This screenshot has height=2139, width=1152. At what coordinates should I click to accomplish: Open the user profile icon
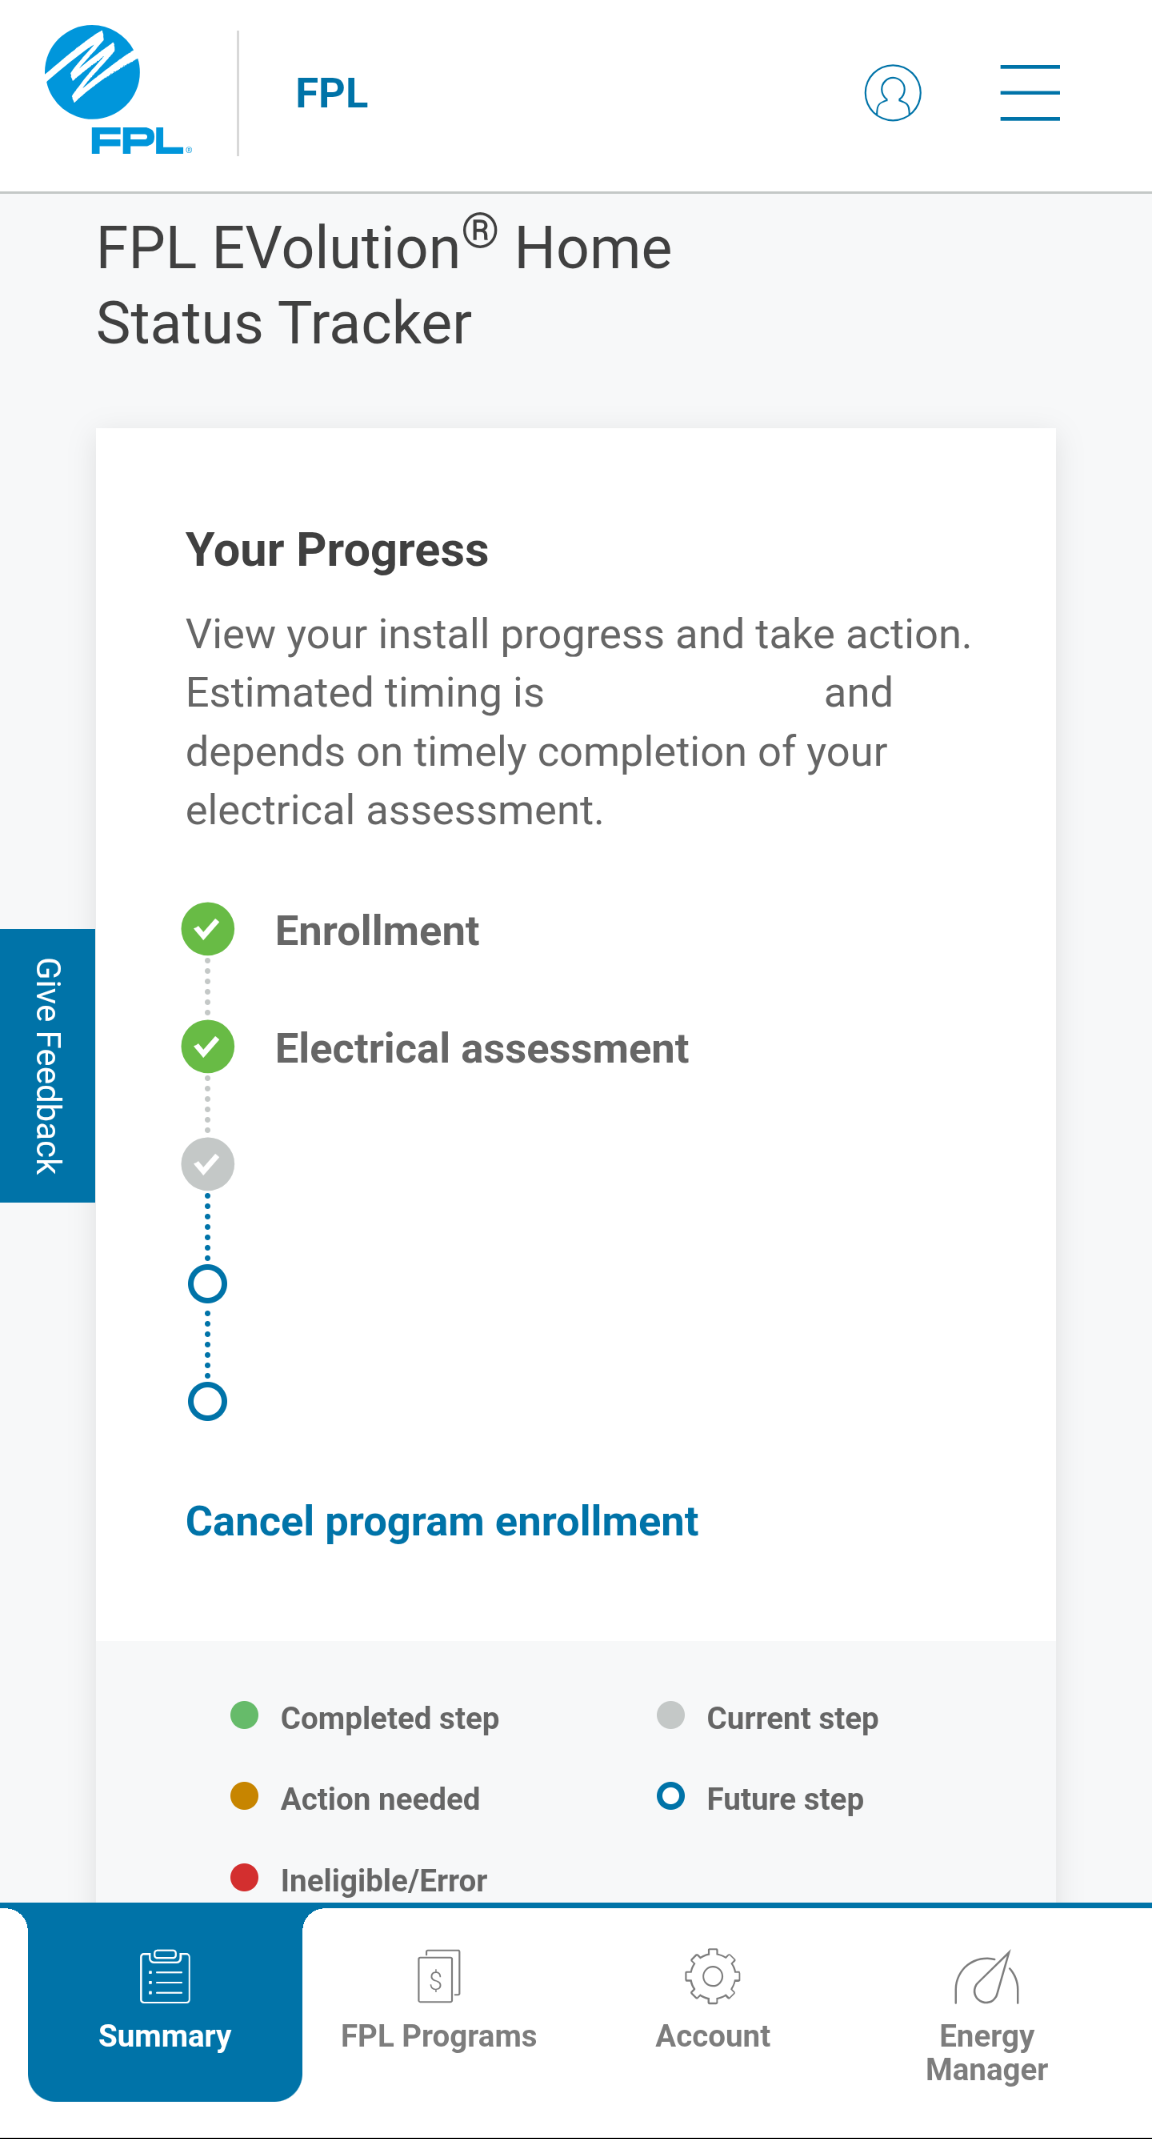coord(892,93)
